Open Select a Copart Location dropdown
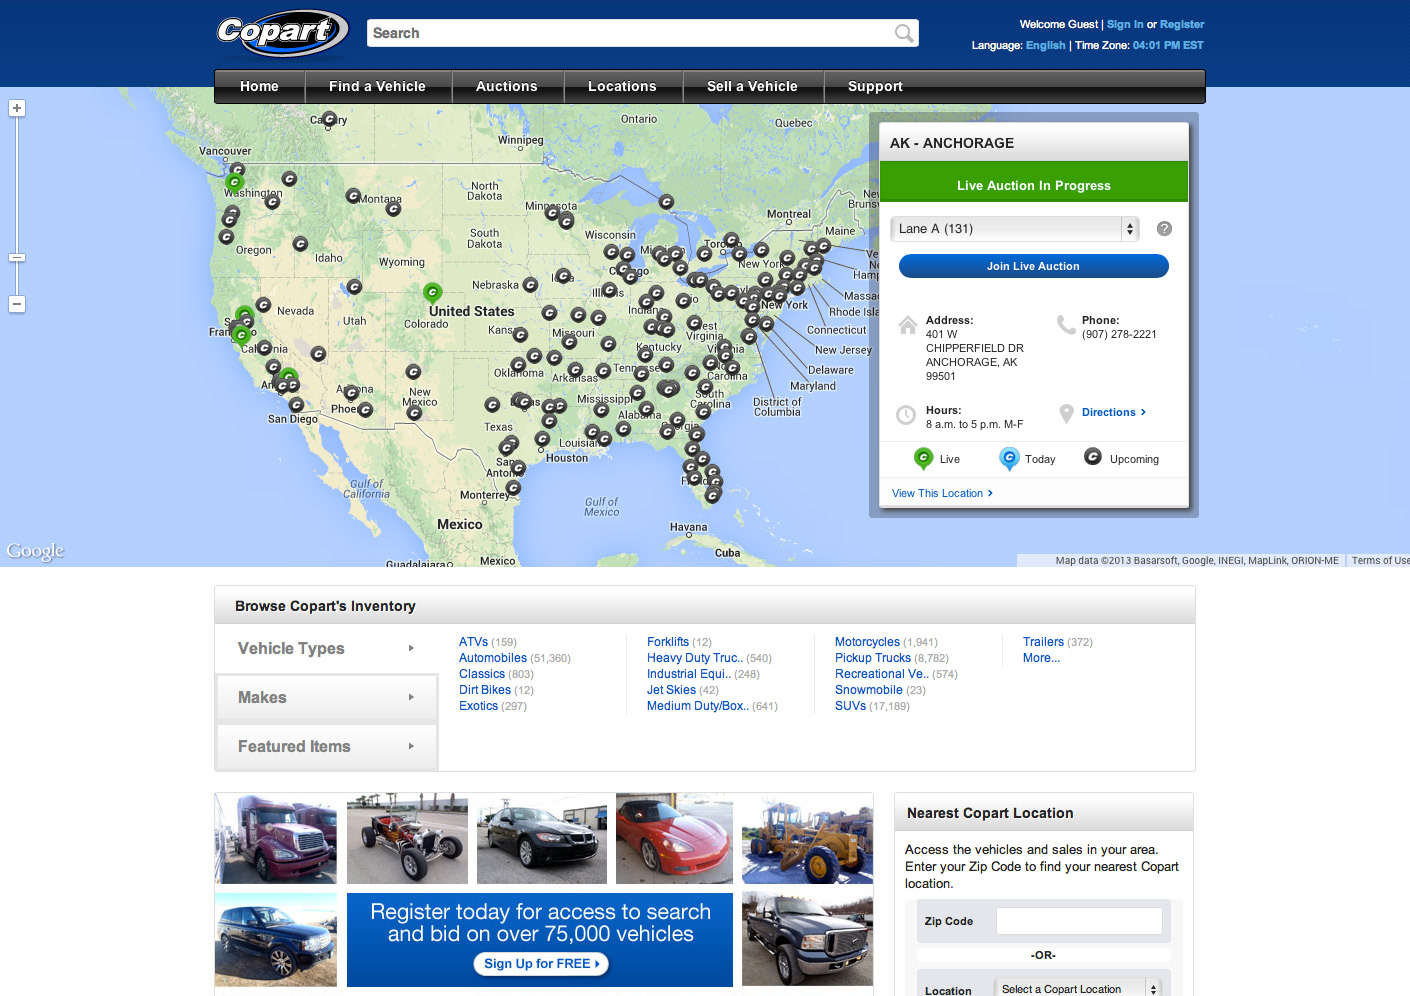The width and height of the screenshot is (1410, 996). click(x=1078, y=988)
